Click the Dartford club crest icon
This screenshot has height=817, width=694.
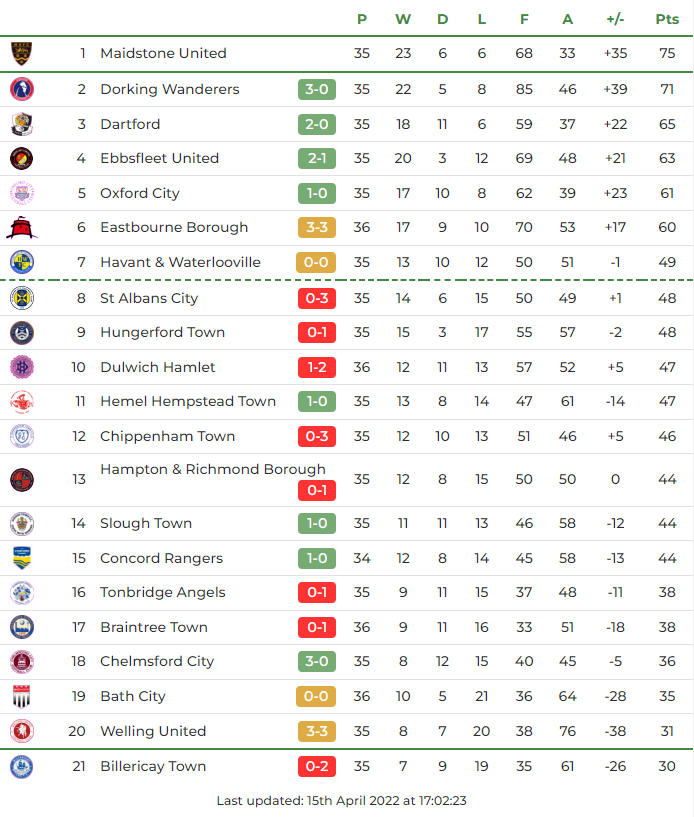point(21,124)
